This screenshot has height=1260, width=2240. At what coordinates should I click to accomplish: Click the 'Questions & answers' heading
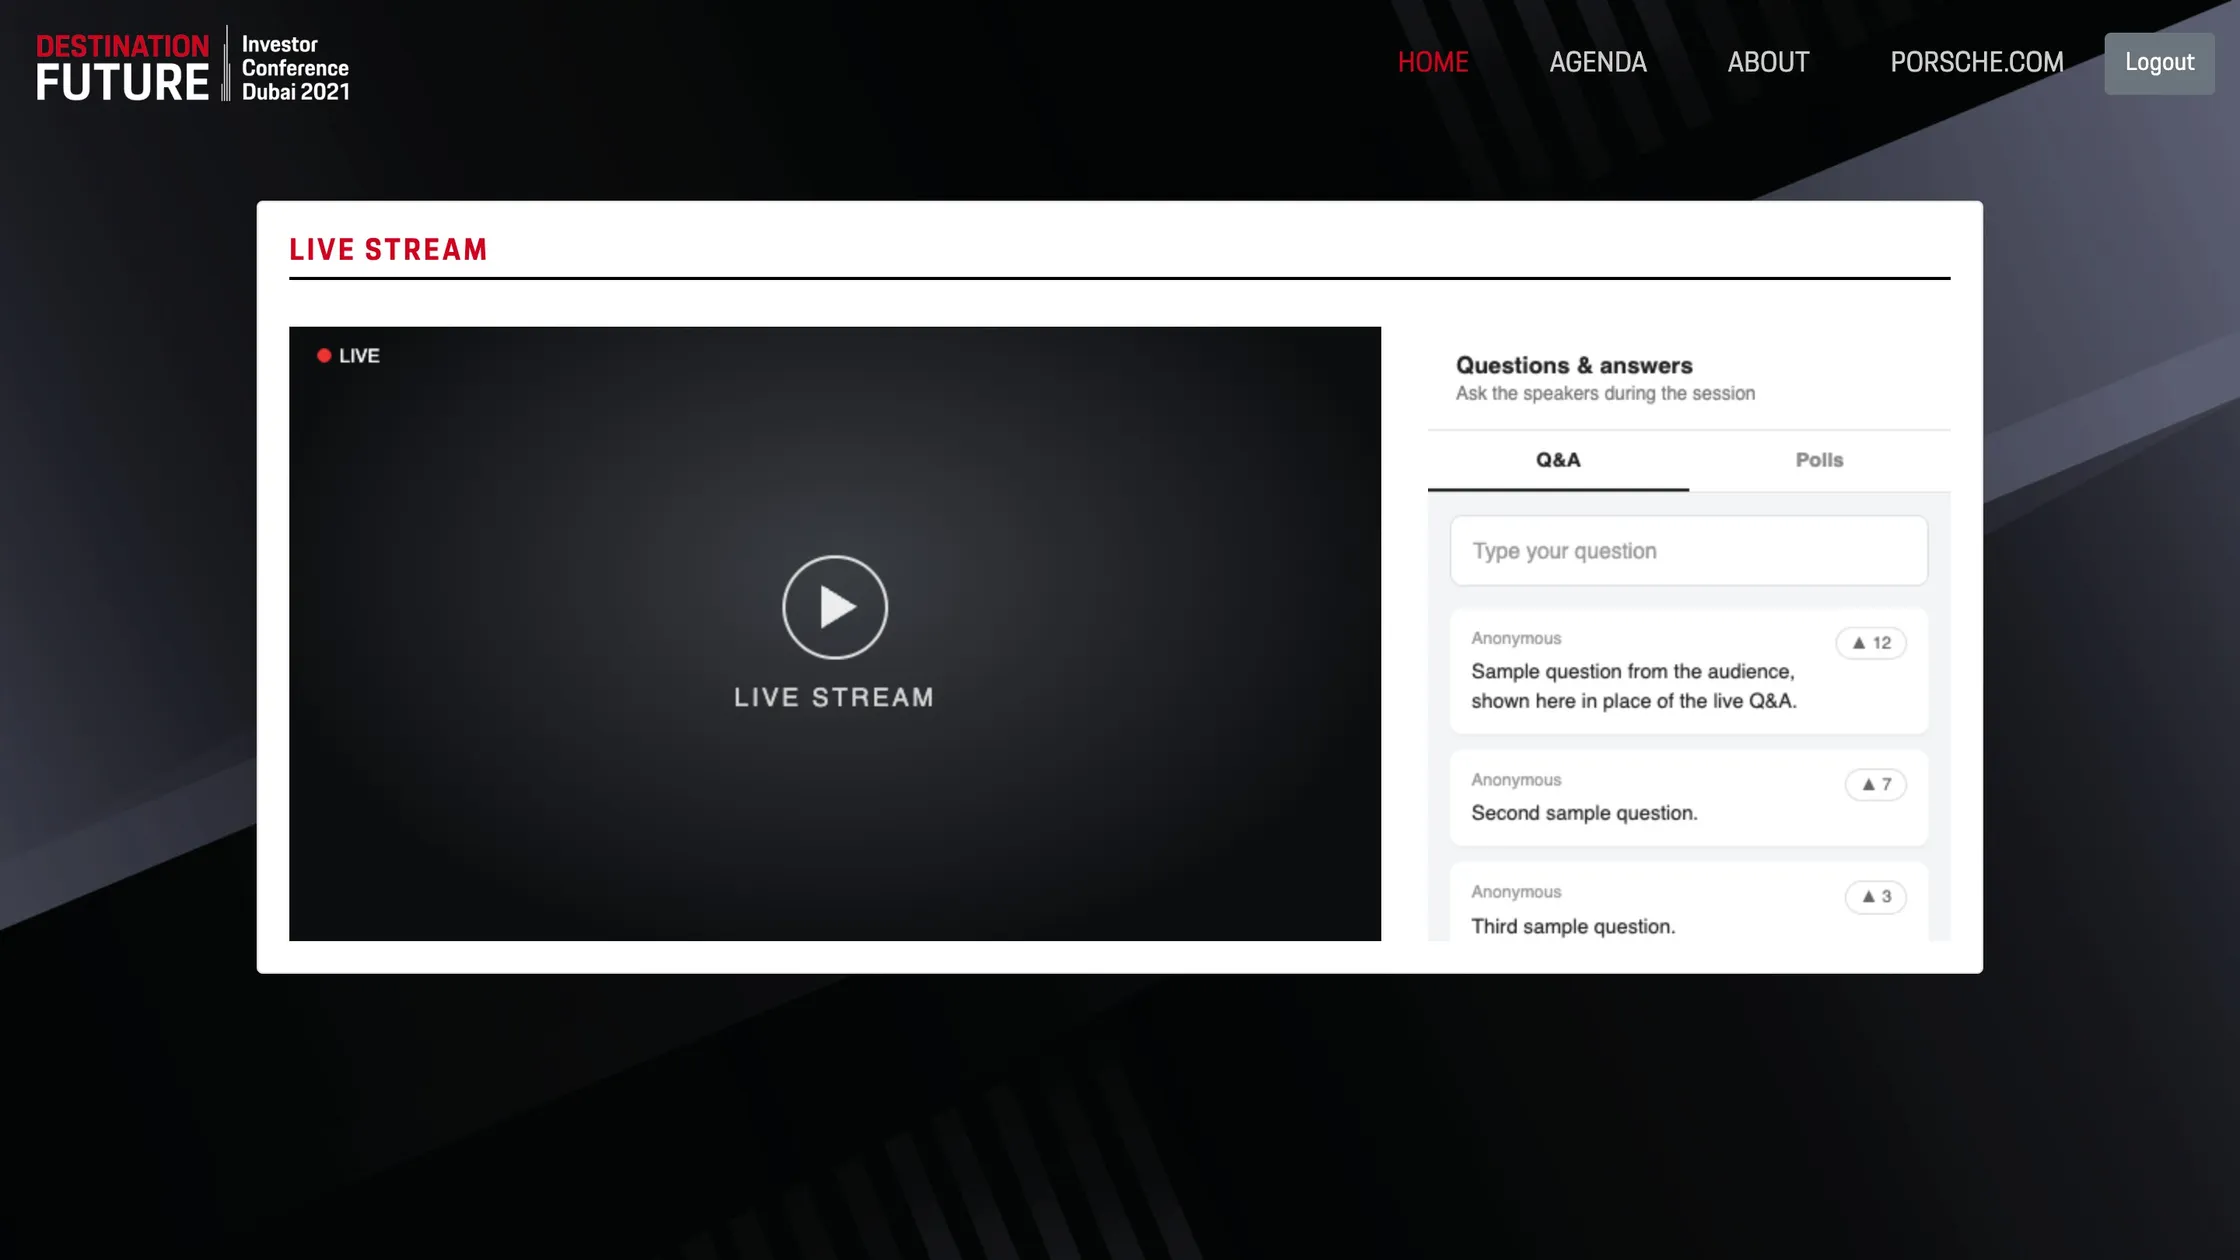[x=1574, y=365]
